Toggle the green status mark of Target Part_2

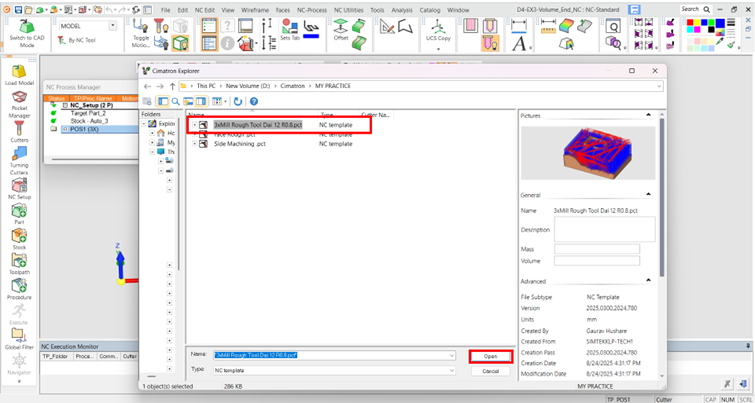[x=54, y=113]
